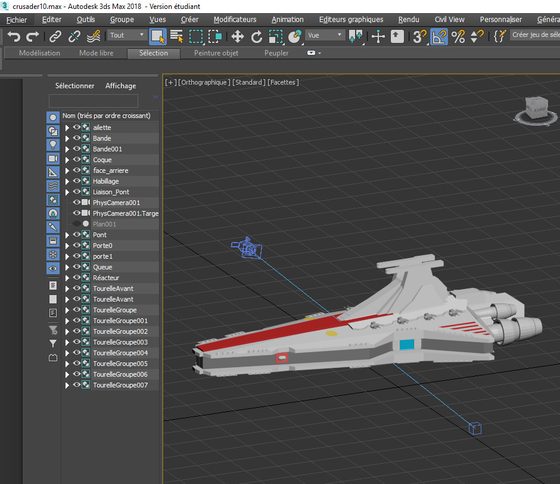Hide the Bande object

(x=76, y=138)
